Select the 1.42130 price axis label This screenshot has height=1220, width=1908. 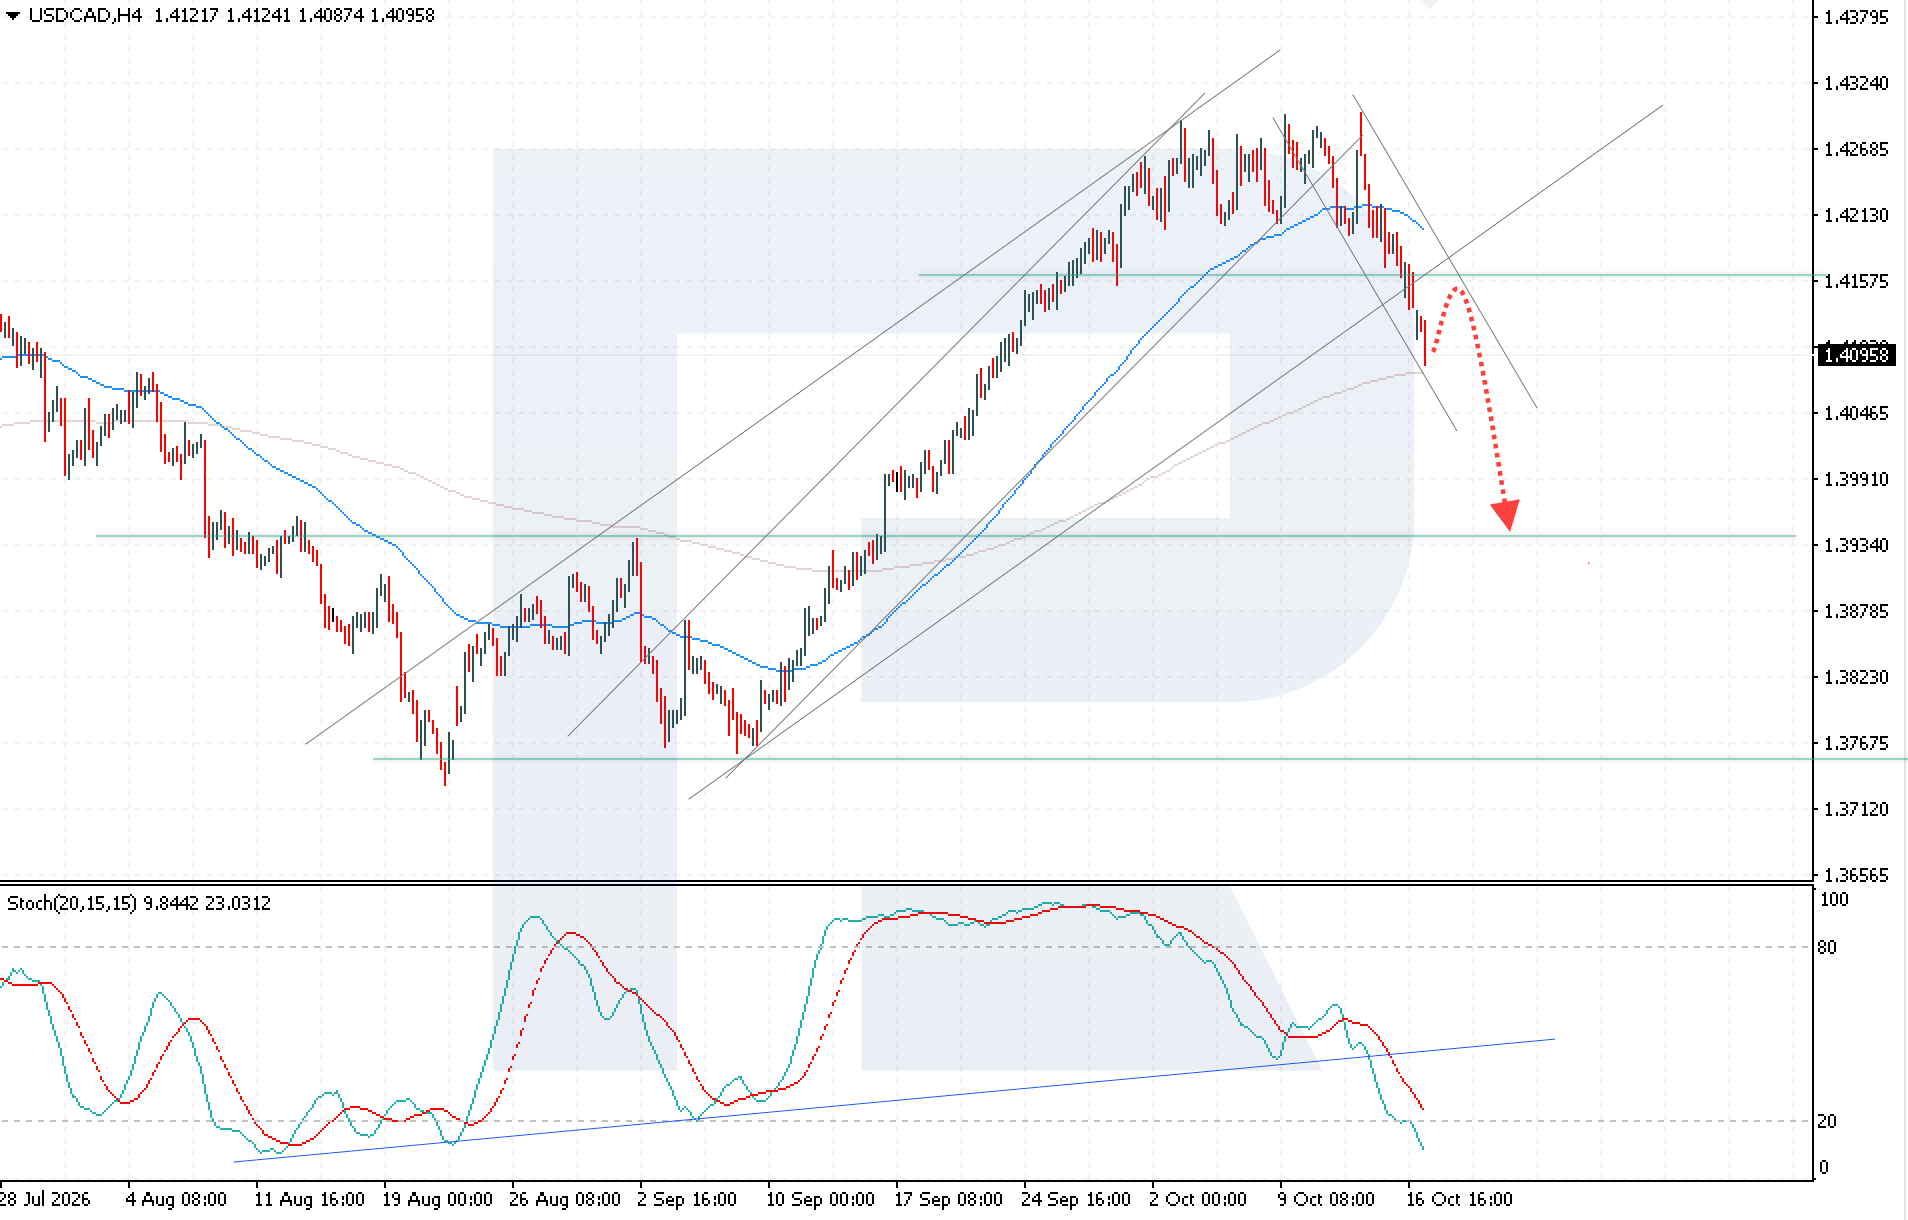[x=1856, y=215]
